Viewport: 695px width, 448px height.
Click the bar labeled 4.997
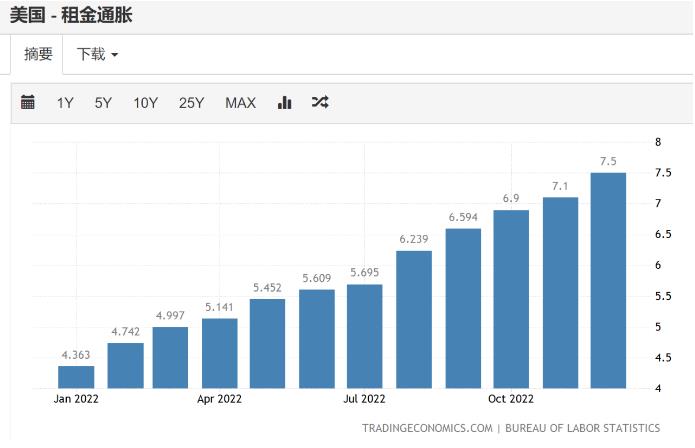click(170, 358)
